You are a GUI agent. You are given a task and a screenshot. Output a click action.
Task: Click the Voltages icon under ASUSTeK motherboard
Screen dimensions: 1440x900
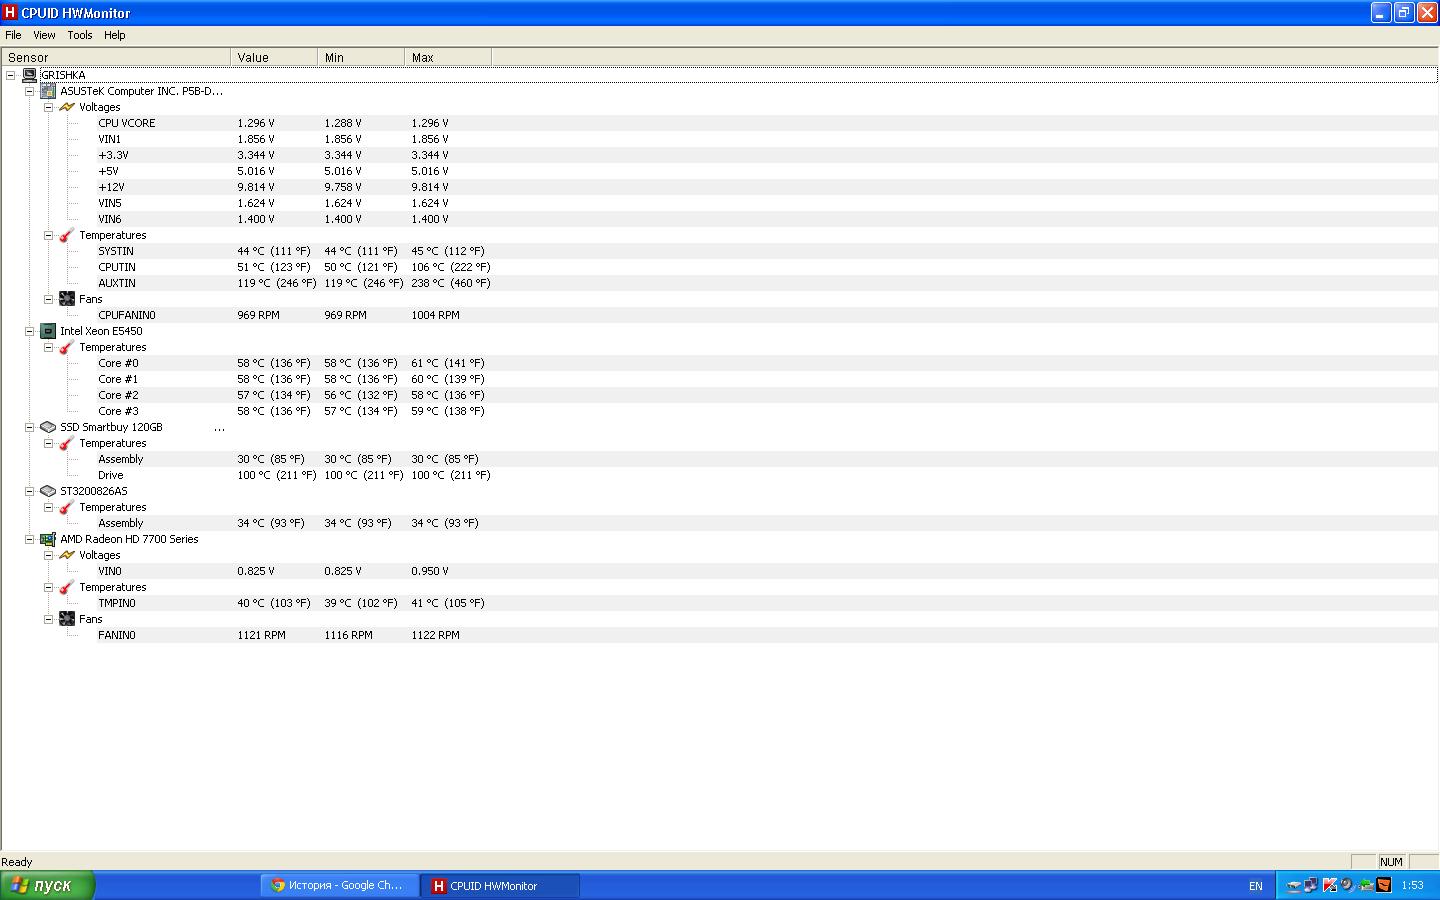click(67, 107)
